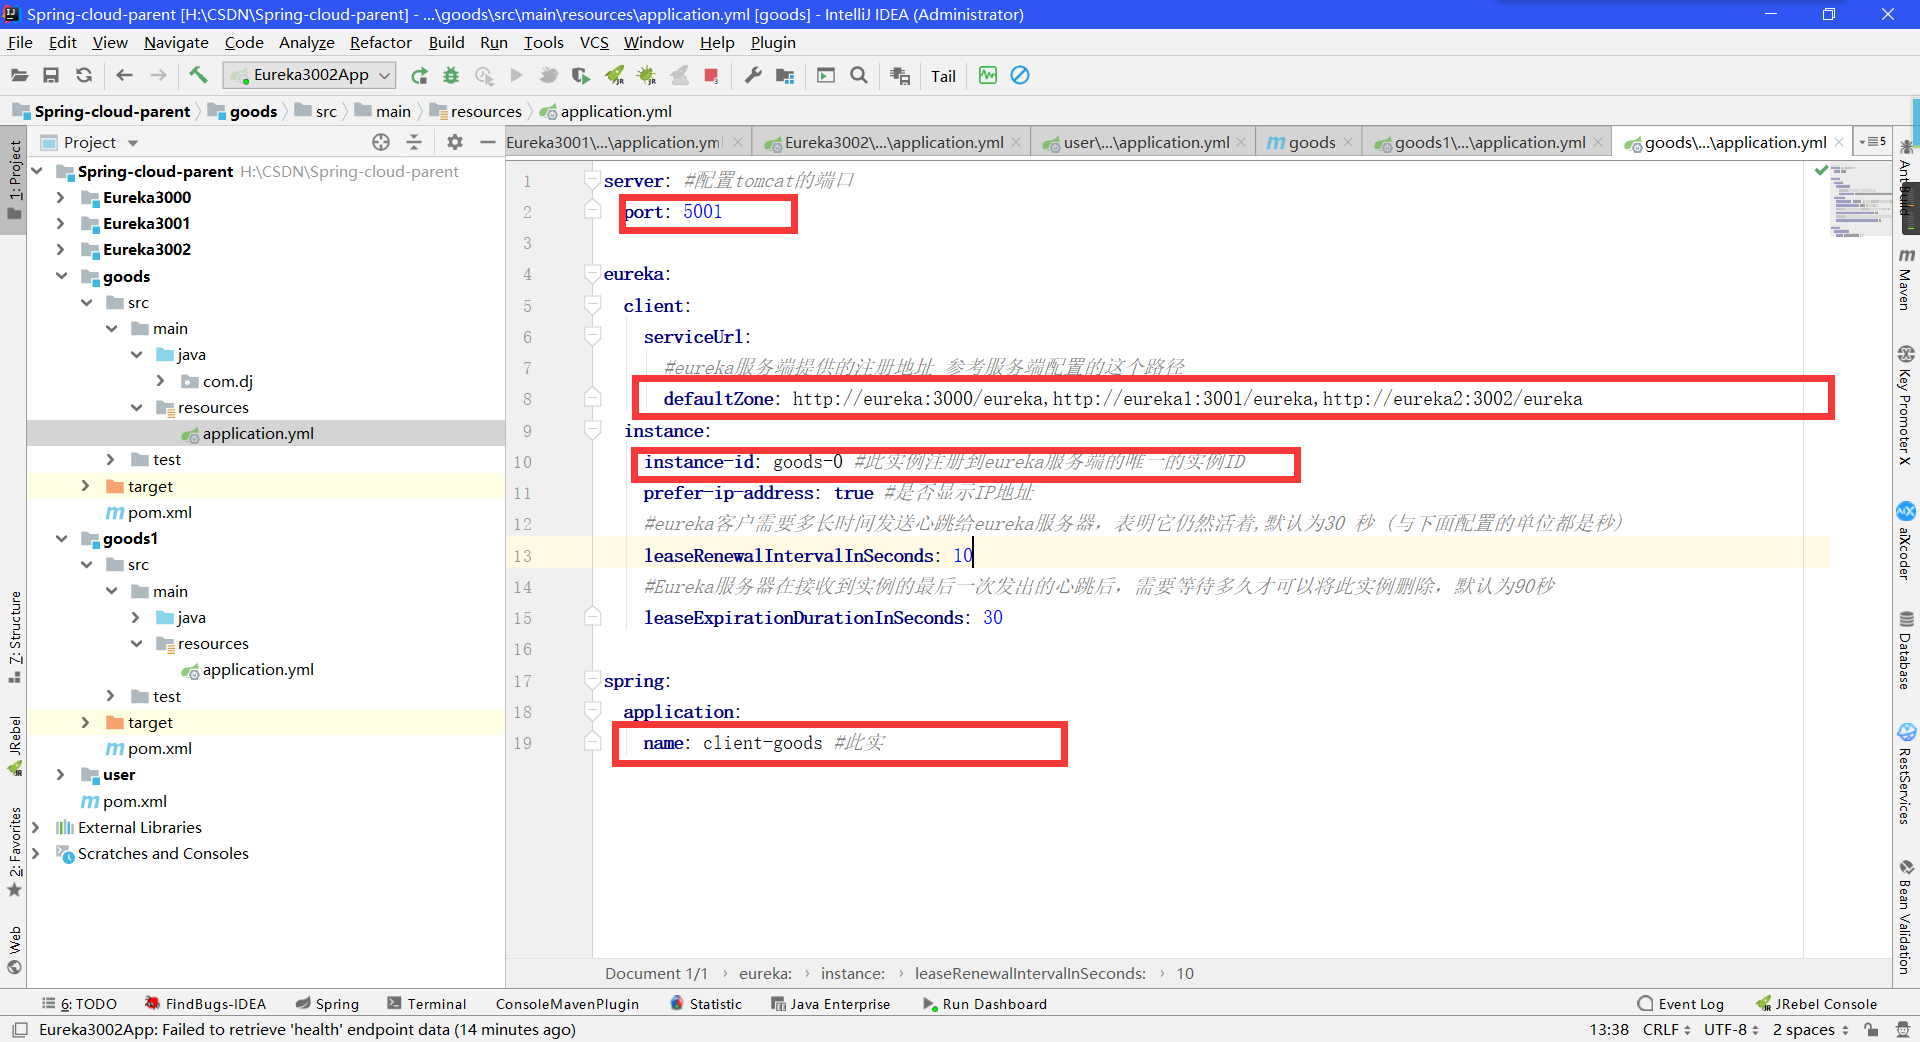Click the Tail toolbar button
The image size is (1920, 1042).
pyautogui.click(x=943, y=76)
